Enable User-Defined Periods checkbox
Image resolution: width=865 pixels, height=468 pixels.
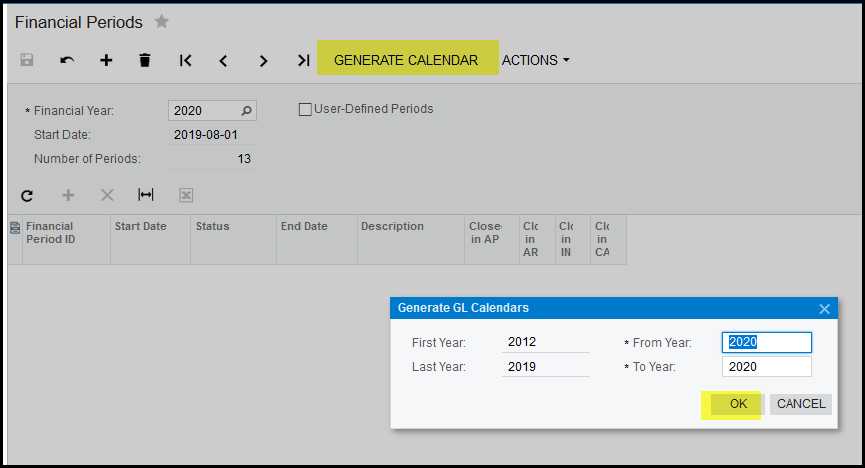point(306,109)
